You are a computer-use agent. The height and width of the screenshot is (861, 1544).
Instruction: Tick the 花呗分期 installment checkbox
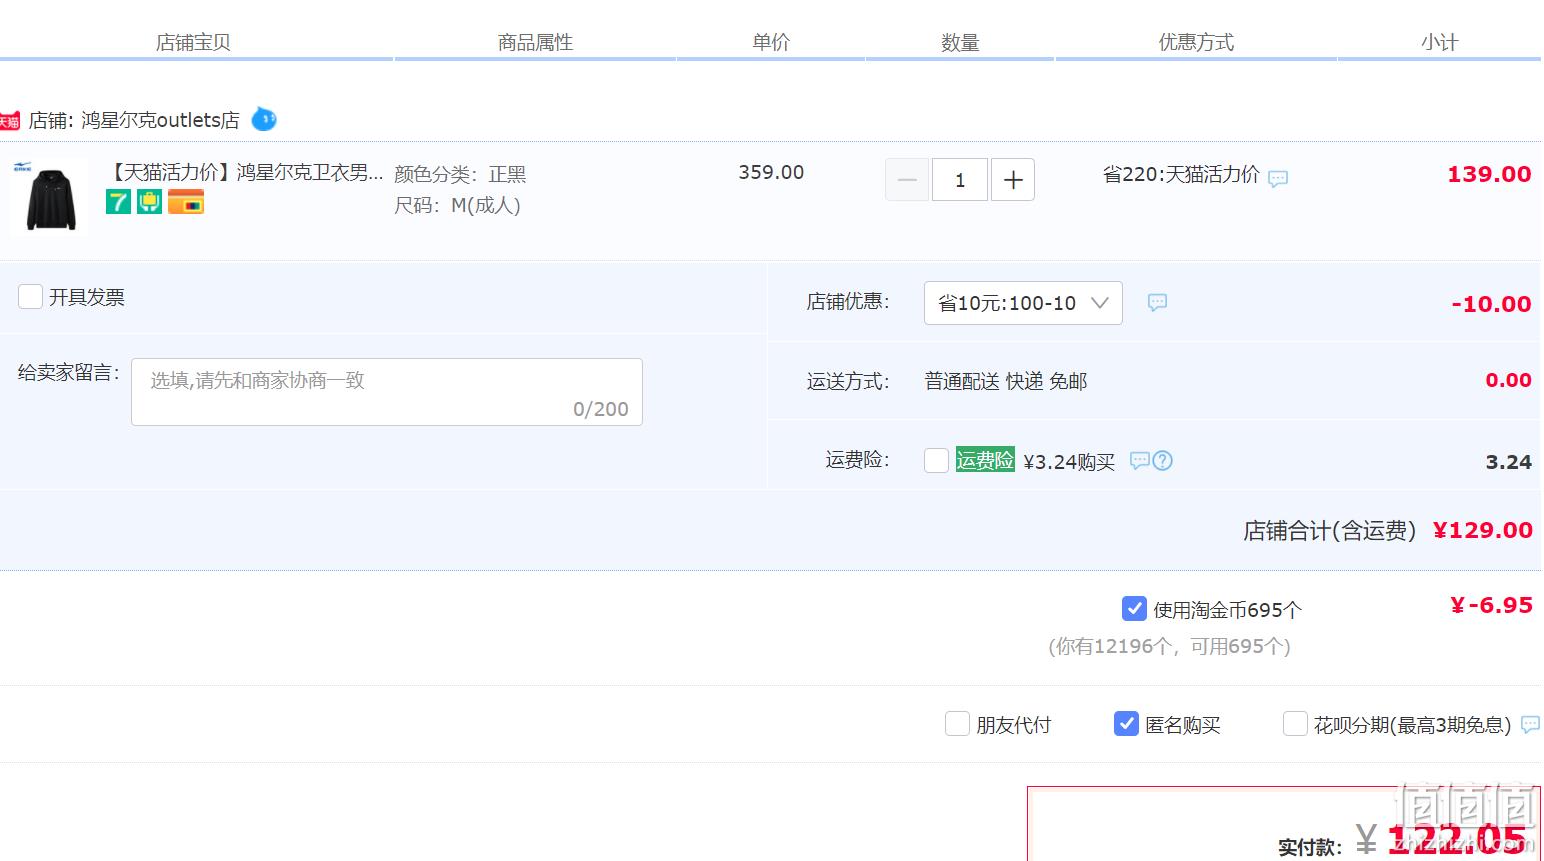(1295, 723)
